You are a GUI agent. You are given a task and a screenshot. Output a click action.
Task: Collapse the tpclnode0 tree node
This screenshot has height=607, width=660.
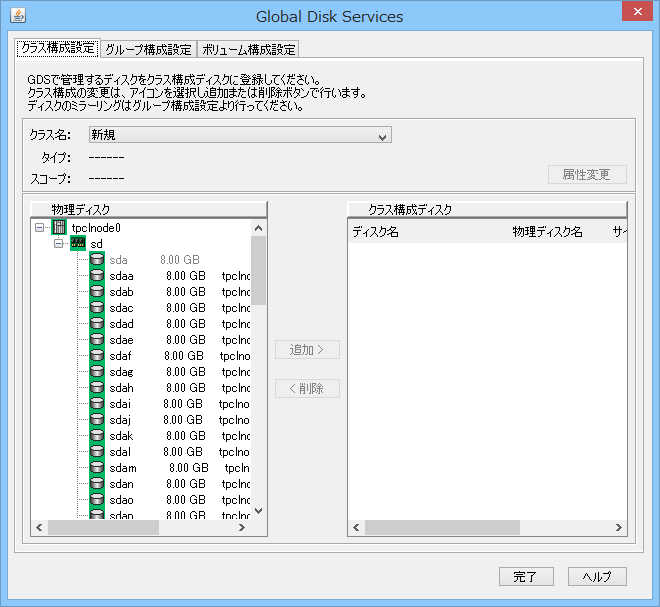coord(39,228)
